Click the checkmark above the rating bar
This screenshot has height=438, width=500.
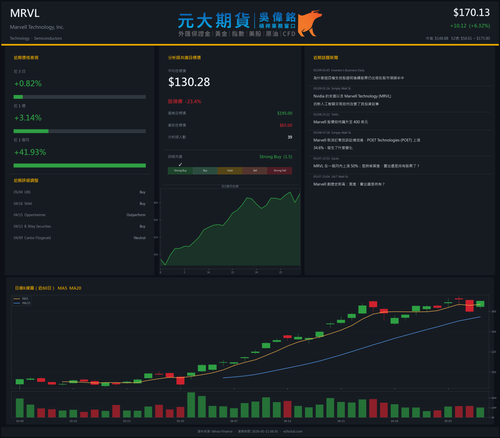click(180, 164)
